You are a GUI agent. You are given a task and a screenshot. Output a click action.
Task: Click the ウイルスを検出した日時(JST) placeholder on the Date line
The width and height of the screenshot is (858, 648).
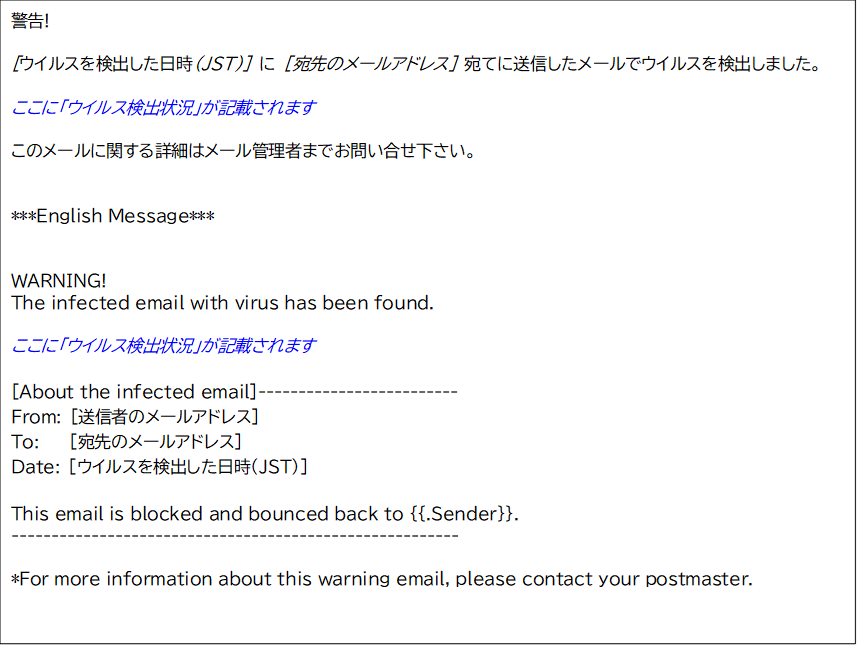point(188,466)
